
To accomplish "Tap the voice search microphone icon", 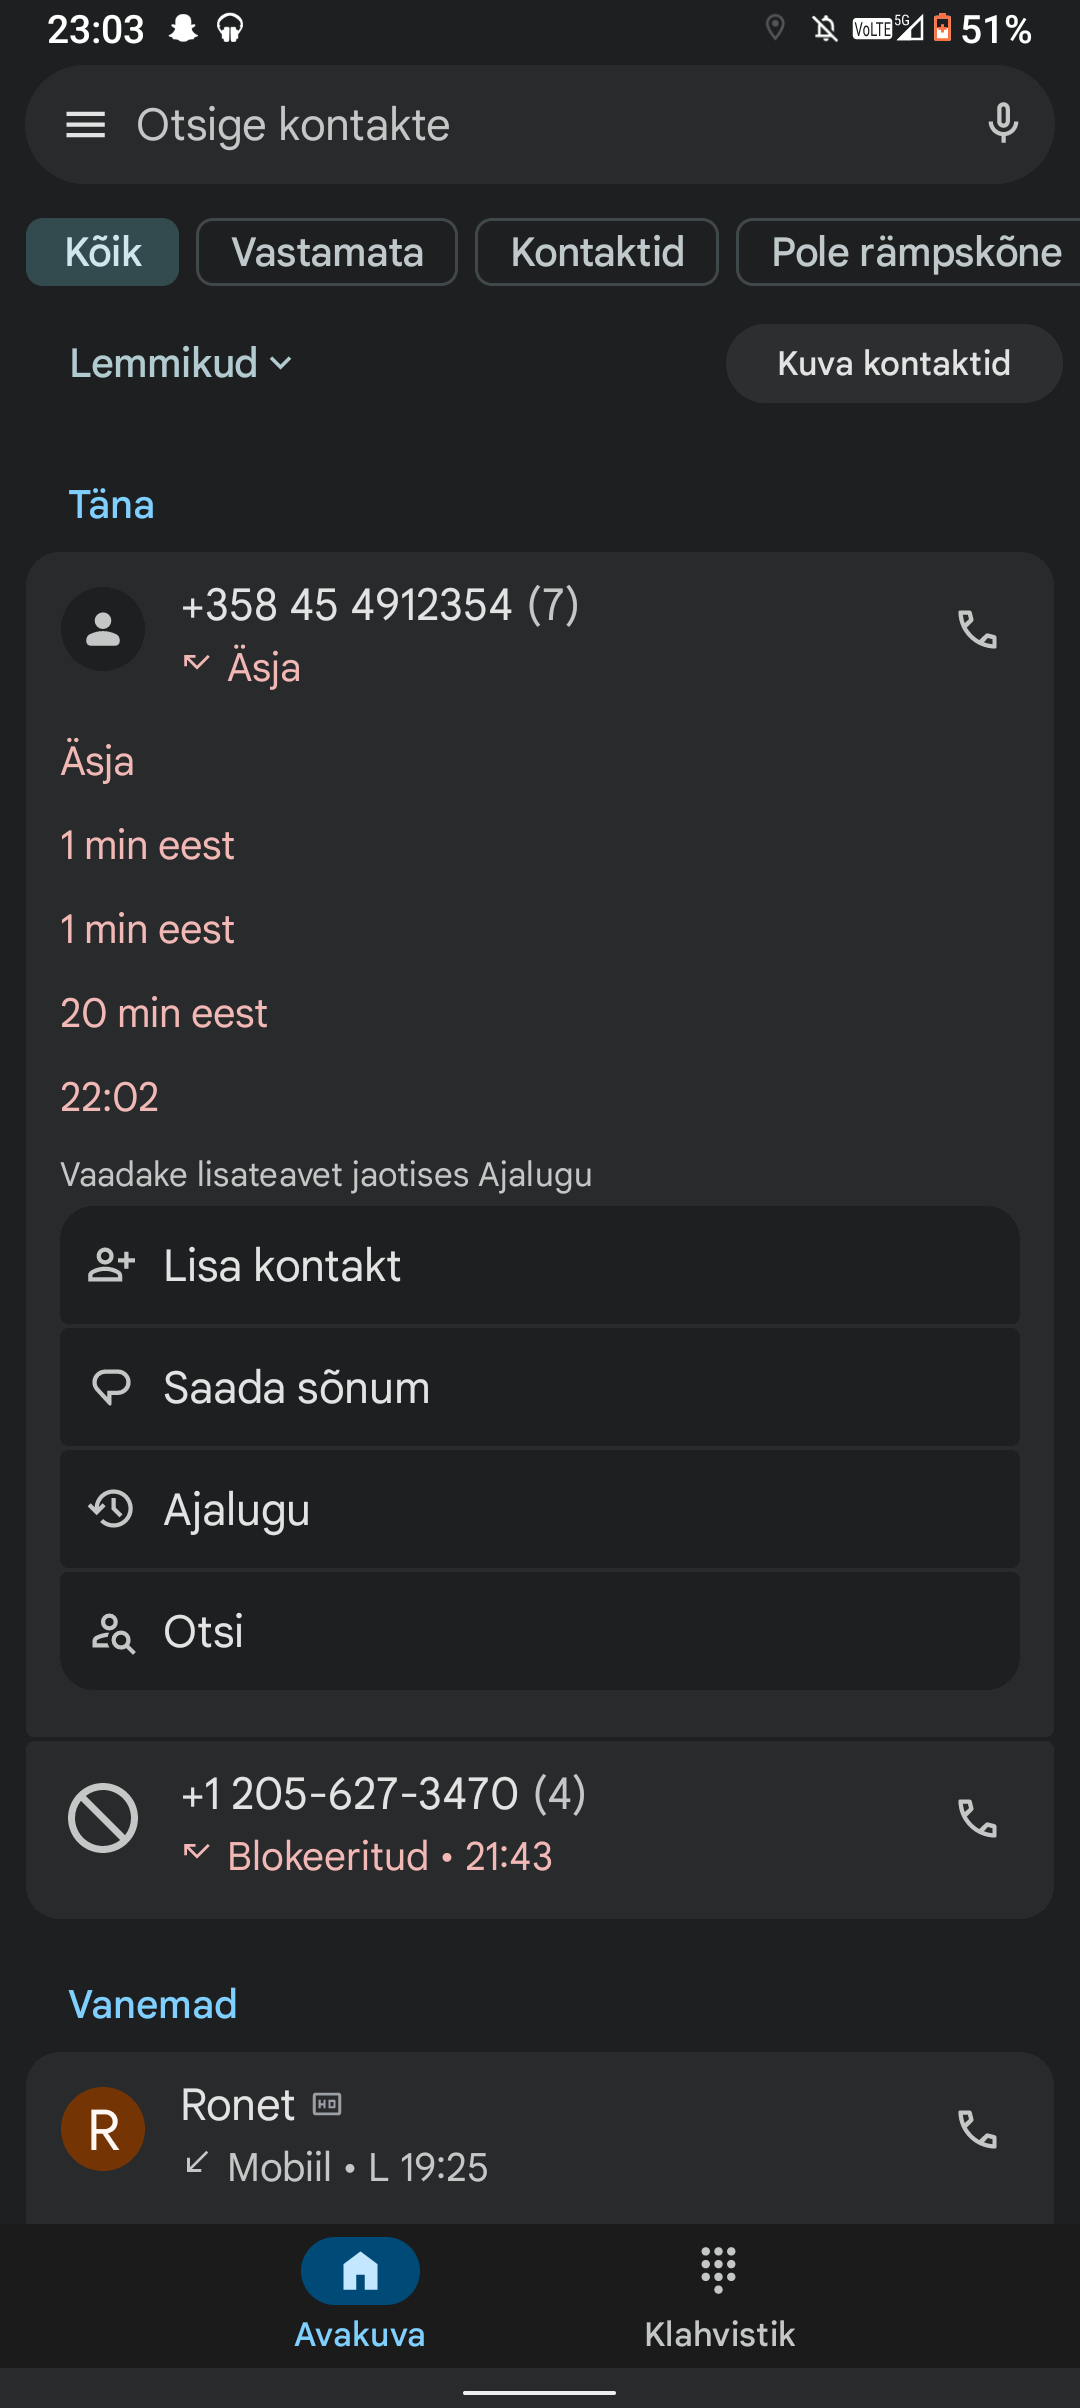I will [x=1003, y=124].
